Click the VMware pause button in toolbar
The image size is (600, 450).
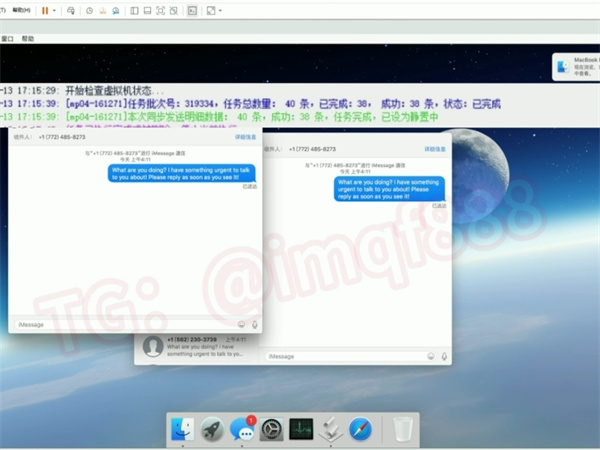pyautogui.click(x=45, y=10)
